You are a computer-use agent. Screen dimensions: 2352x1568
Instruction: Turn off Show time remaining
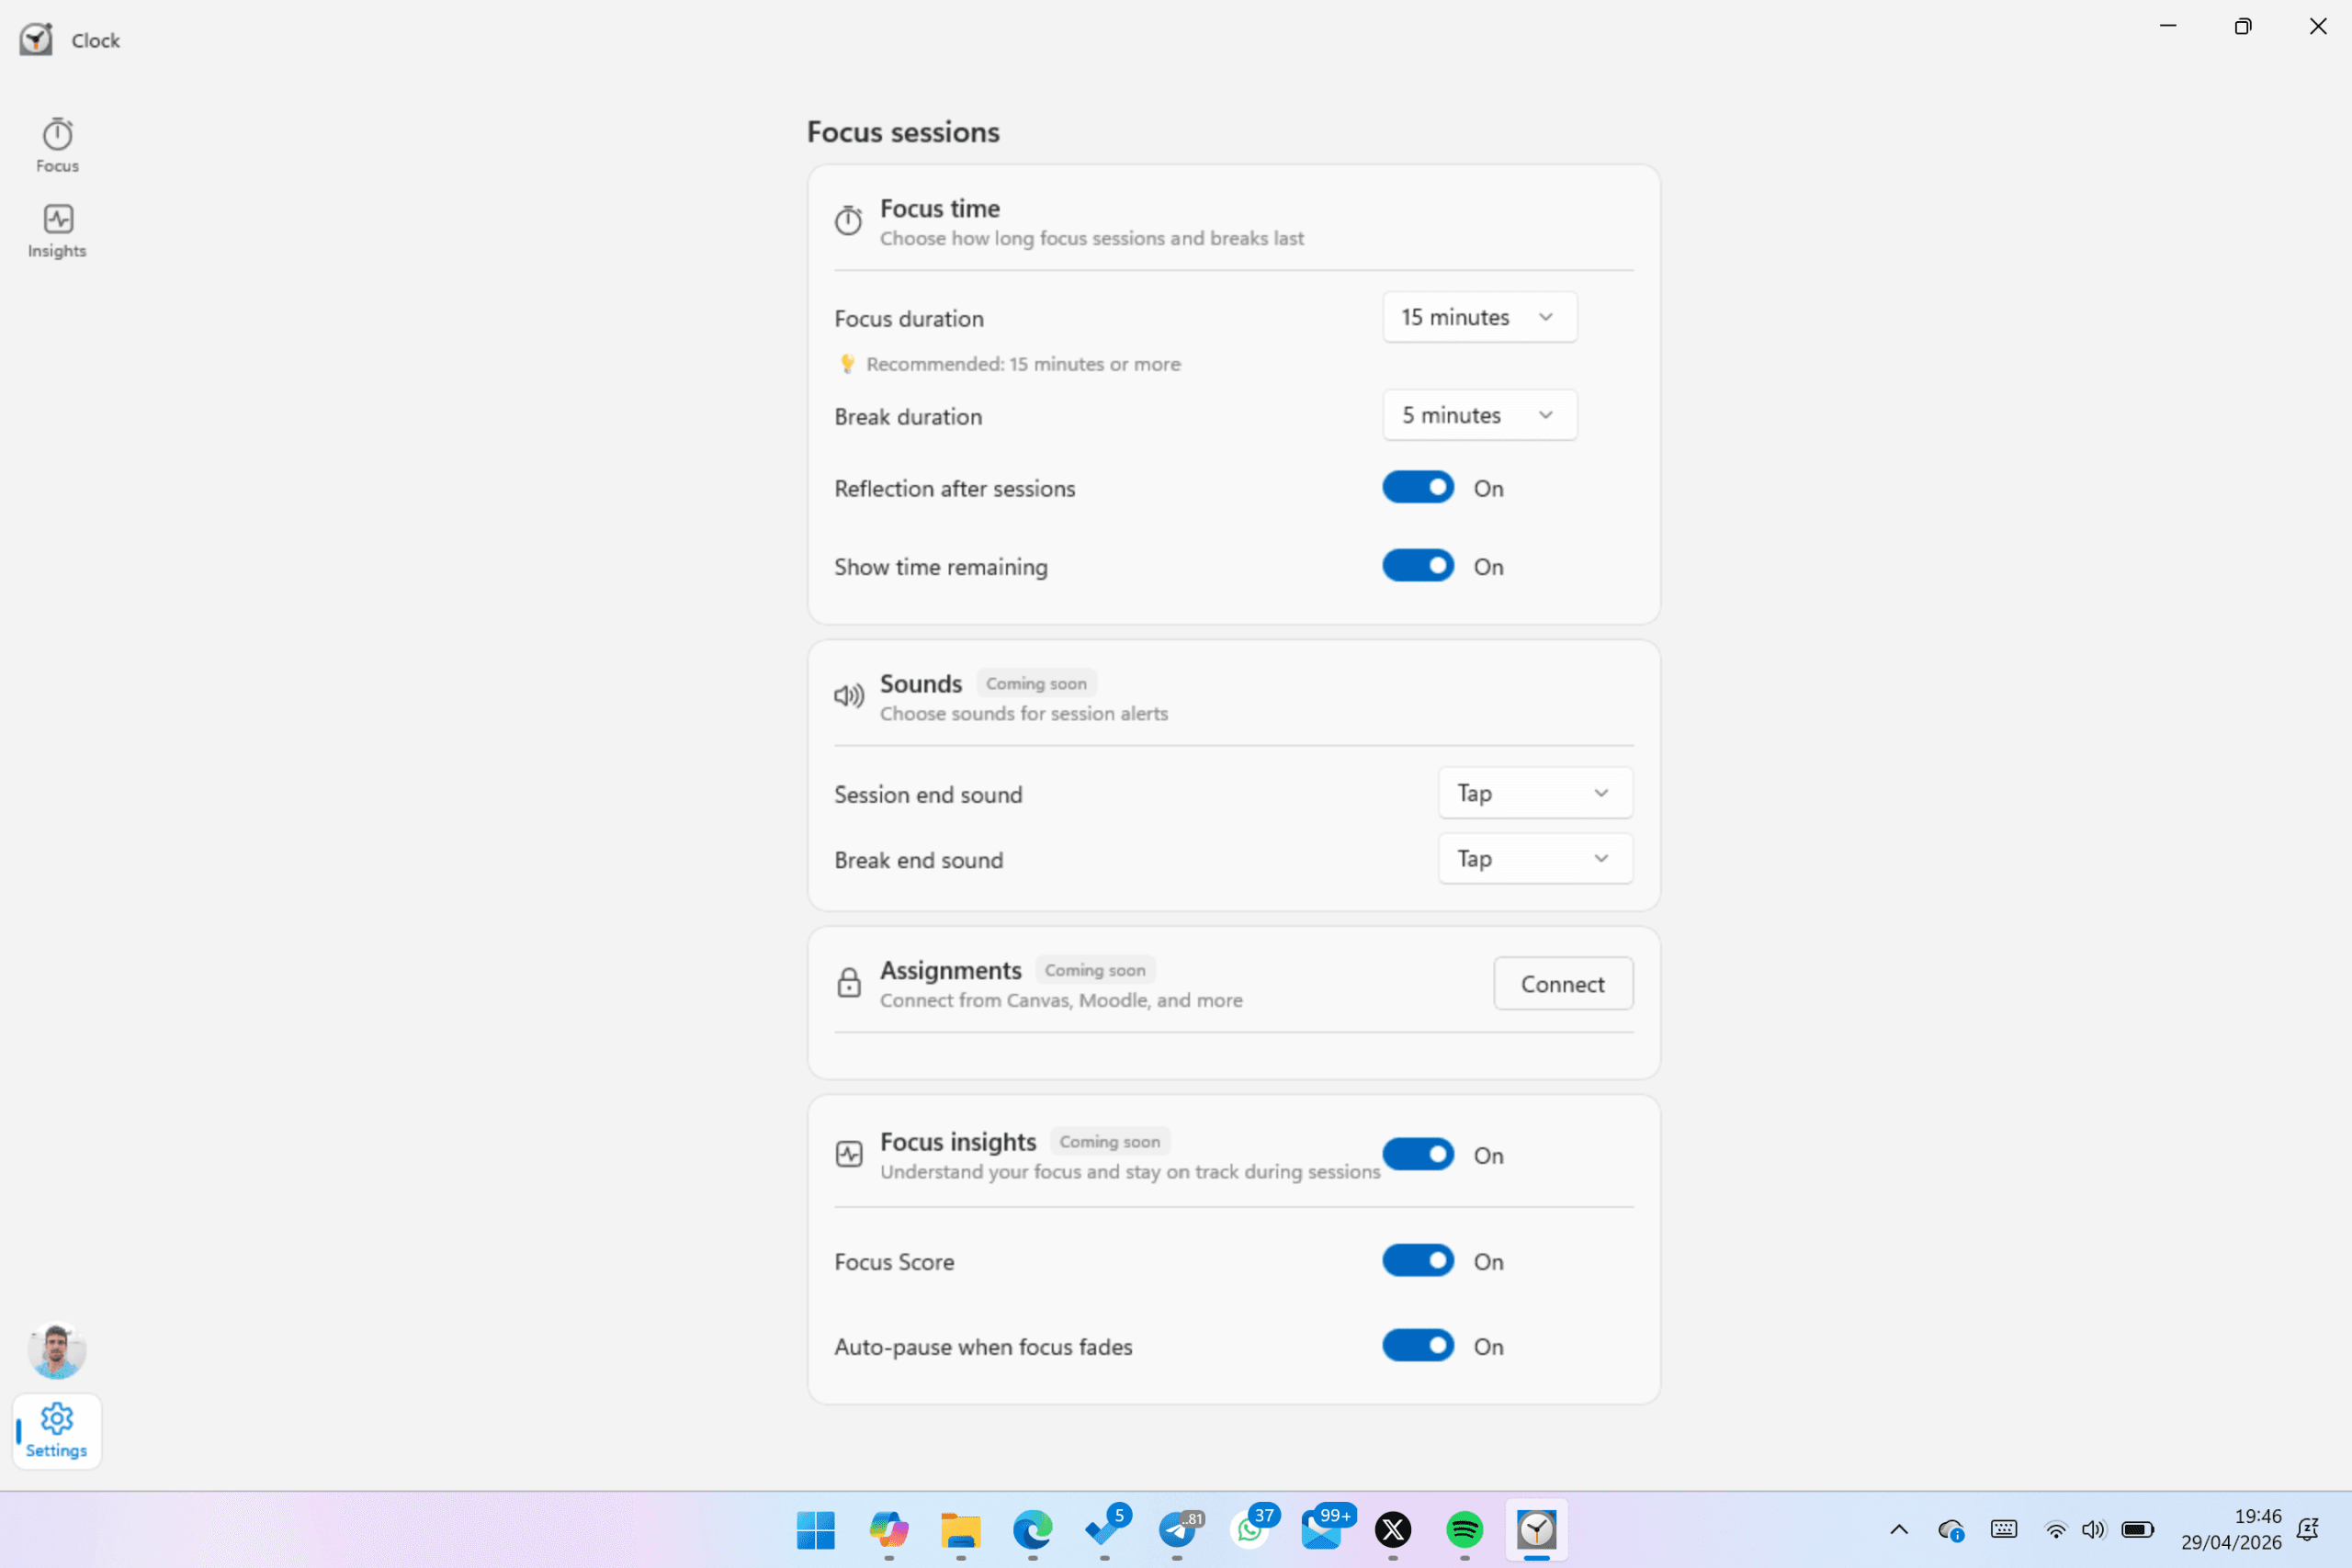(x=1417, y=566)
